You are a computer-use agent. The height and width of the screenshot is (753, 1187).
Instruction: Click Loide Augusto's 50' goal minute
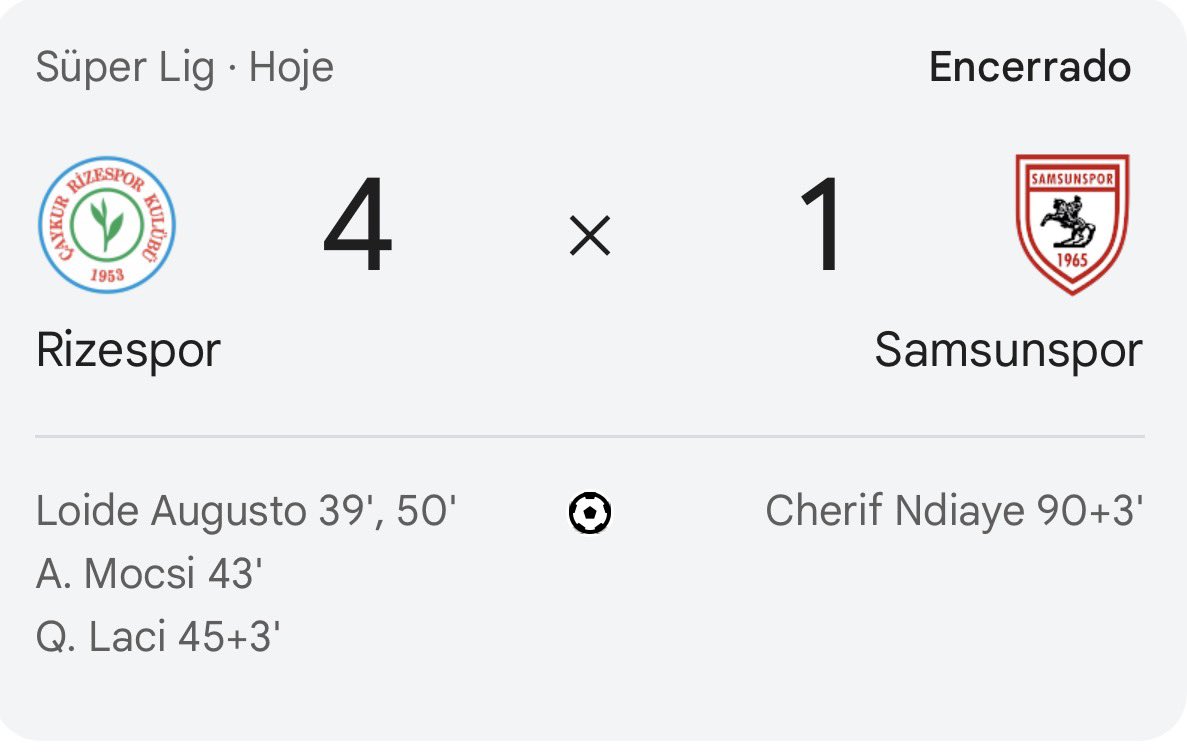point(427,512)
